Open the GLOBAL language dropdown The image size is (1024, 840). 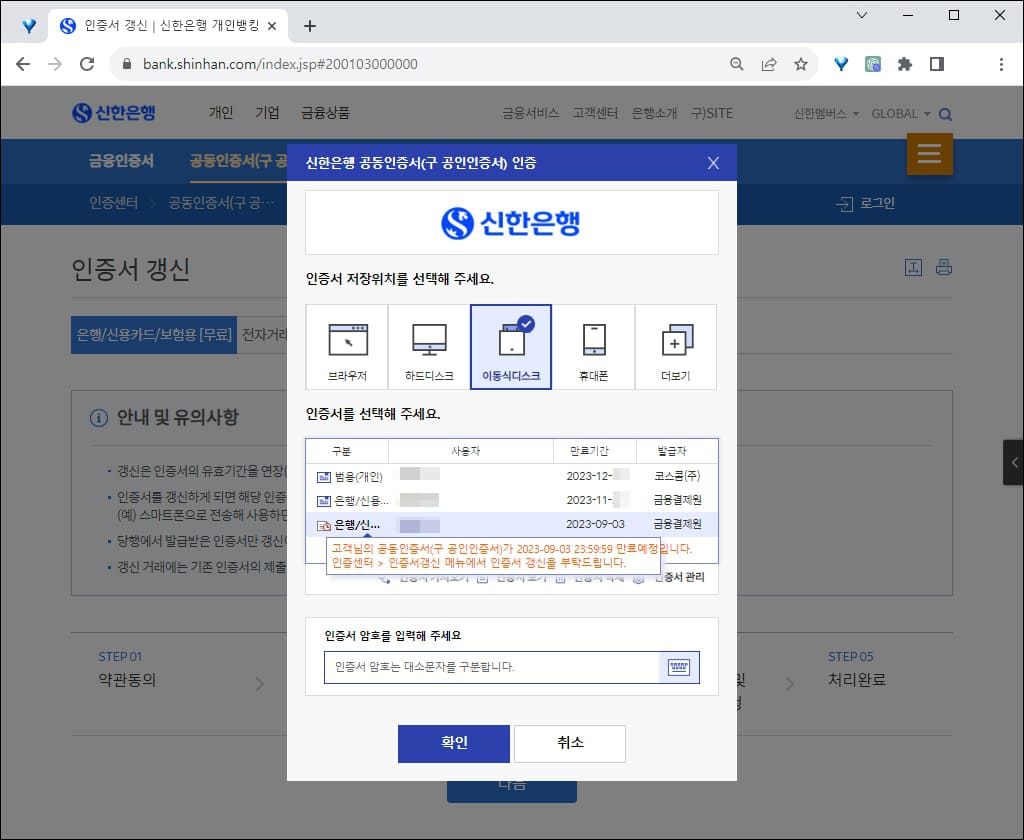pyautogui.click(x=897, y=114)
